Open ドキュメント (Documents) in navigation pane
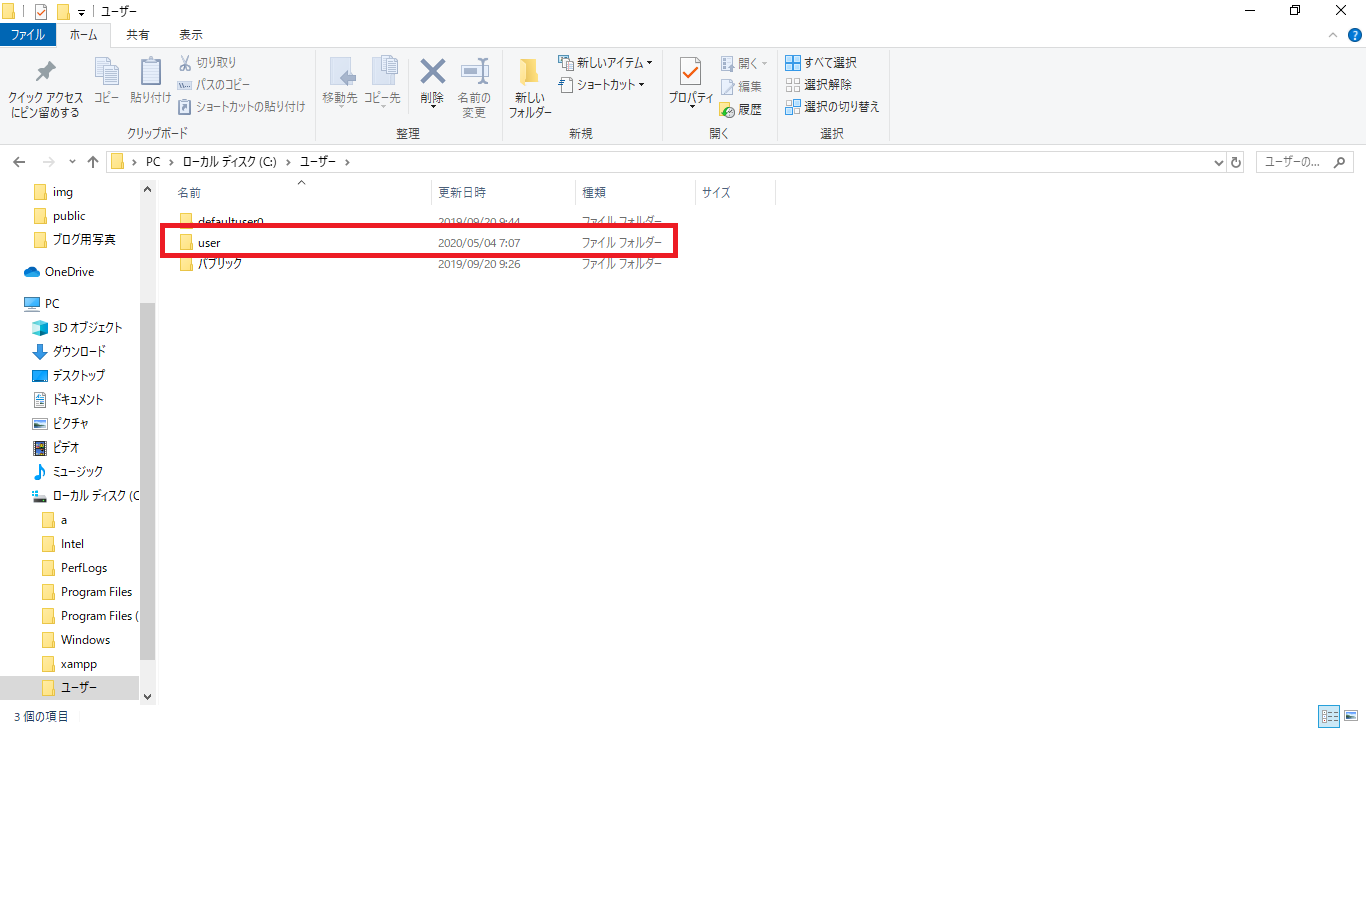1366x900 pixels. (68, 400)
